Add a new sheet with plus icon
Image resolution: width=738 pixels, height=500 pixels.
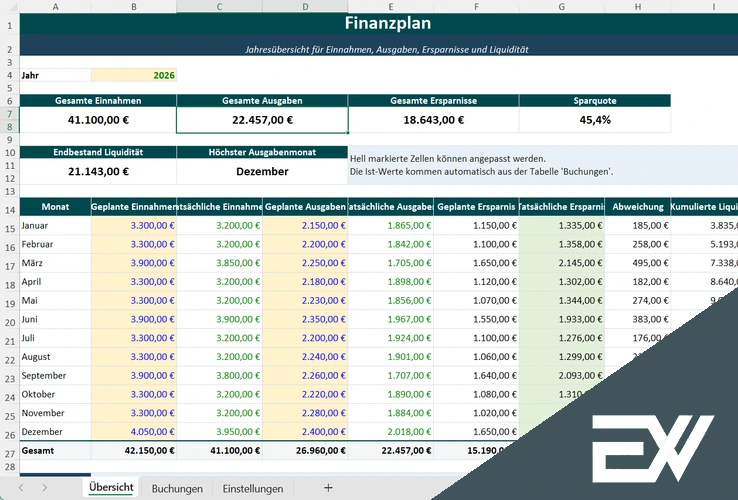click(x=329, y=488)
